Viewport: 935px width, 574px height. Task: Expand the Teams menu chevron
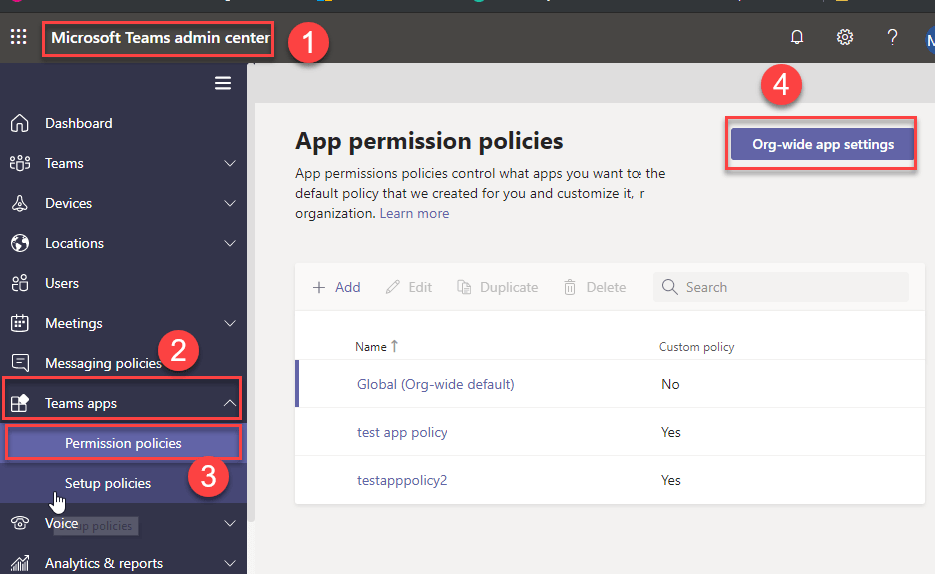coord(230,163)
